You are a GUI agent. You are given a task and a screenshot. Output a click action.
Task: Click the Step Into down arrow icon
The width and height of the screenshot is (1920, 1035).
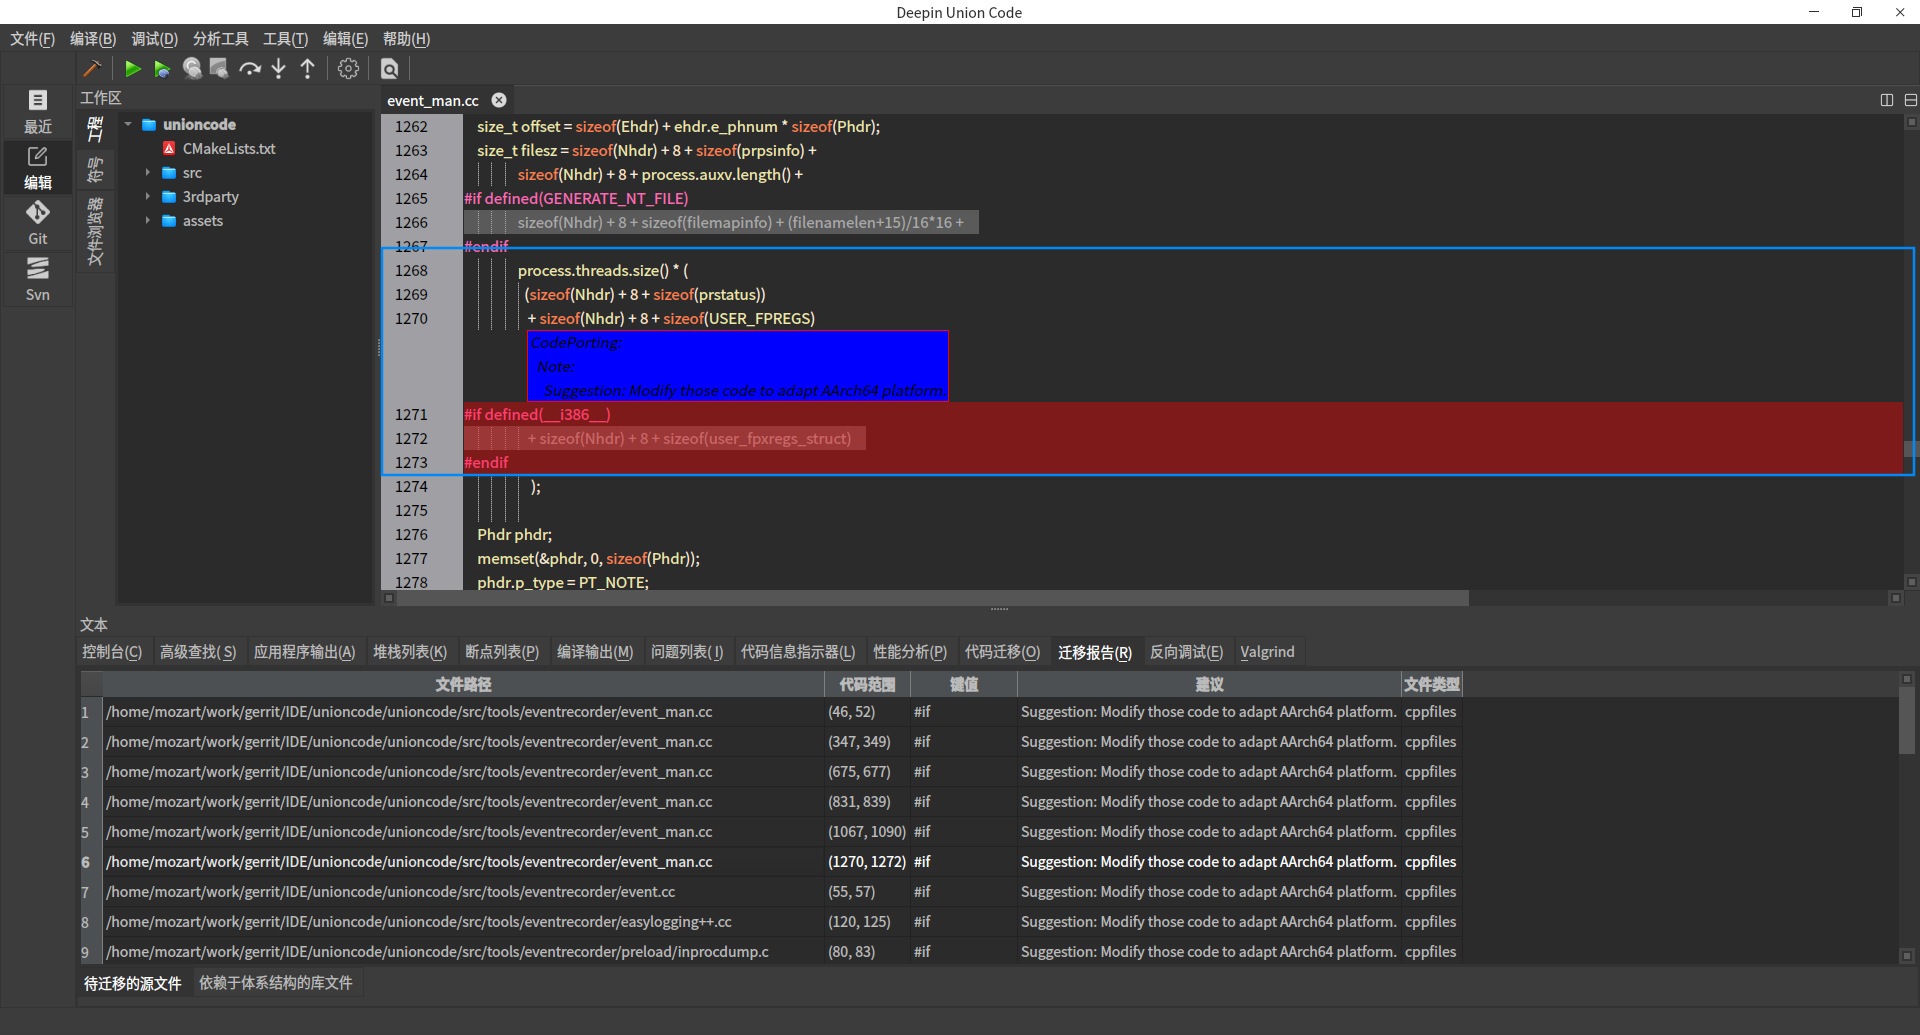[279, 69]
